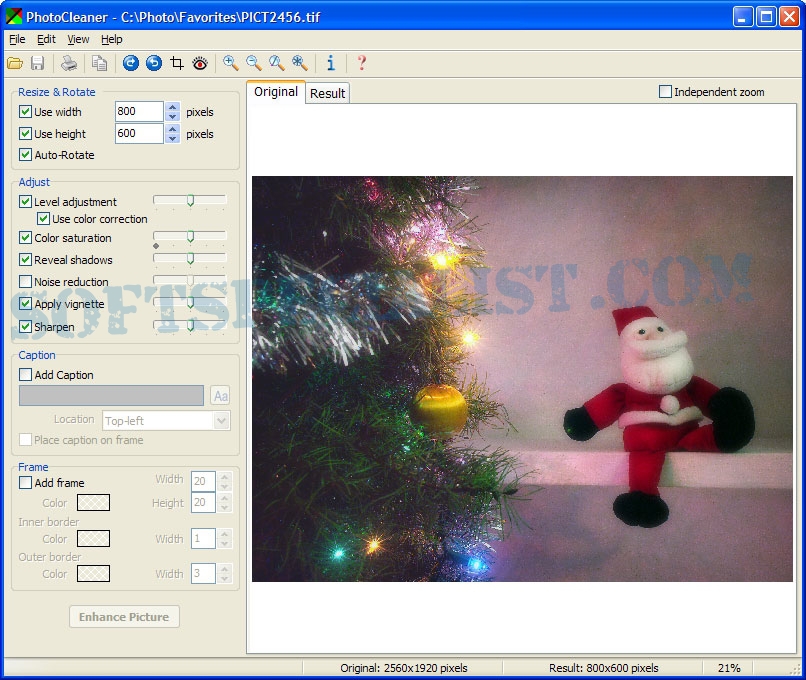
Task: Open the caption Location dropdown
Action: (222, 421)
